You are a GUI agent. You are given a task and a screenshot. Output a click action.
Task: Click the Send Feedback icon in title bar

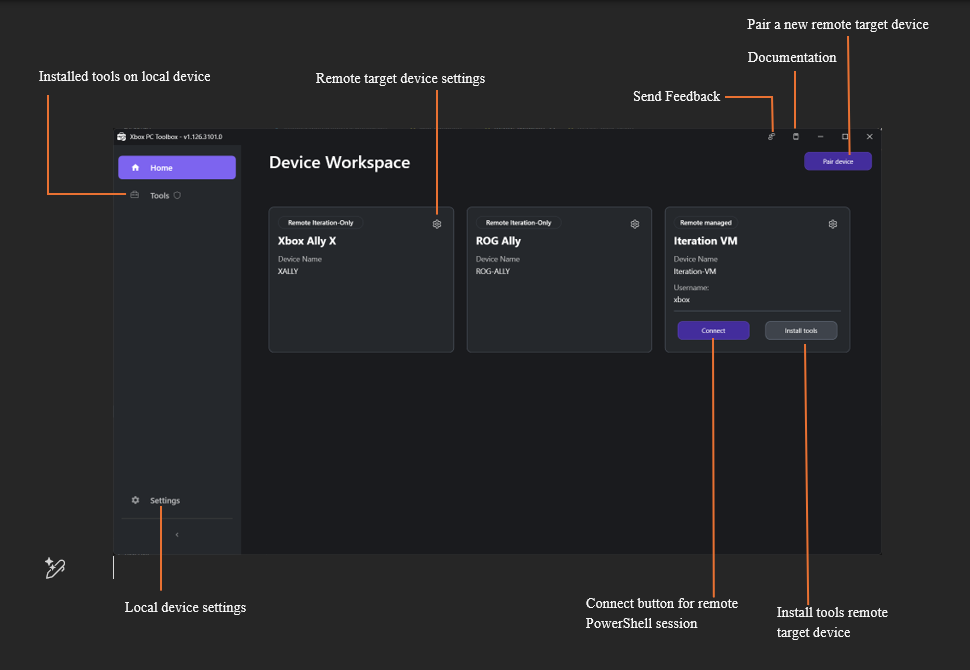771,137
